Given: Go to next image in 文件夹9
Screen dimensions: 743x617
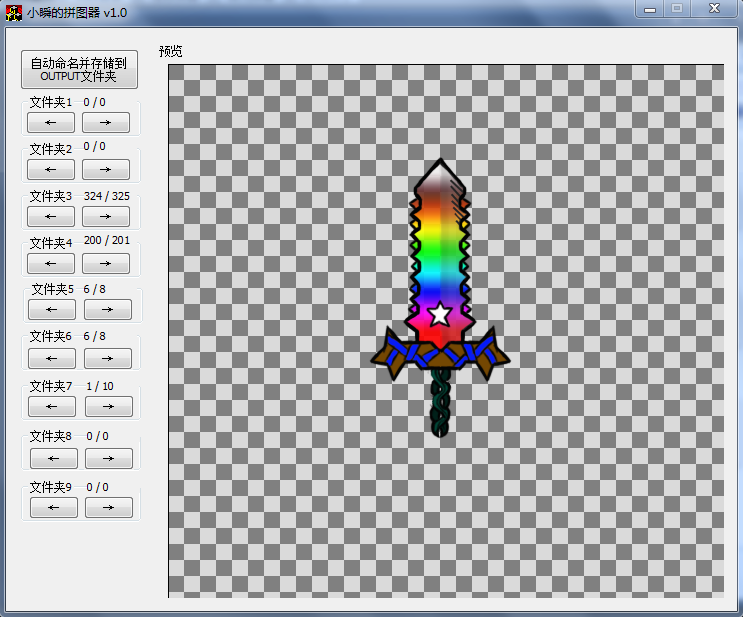Looking at the screenshot, I should tap(109, 508).
